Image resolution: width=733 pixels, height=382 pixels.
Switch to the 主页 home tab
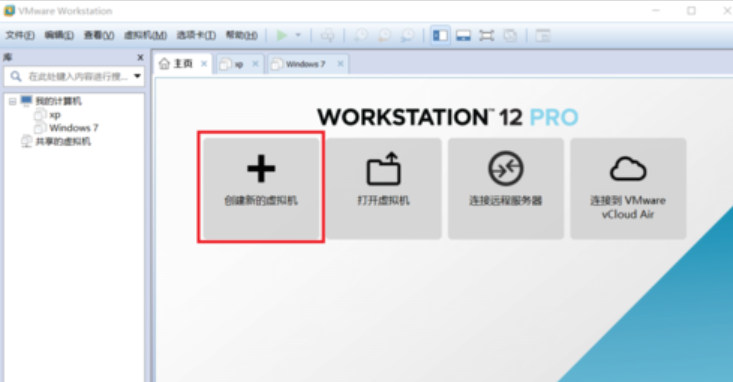pos(182,64)
